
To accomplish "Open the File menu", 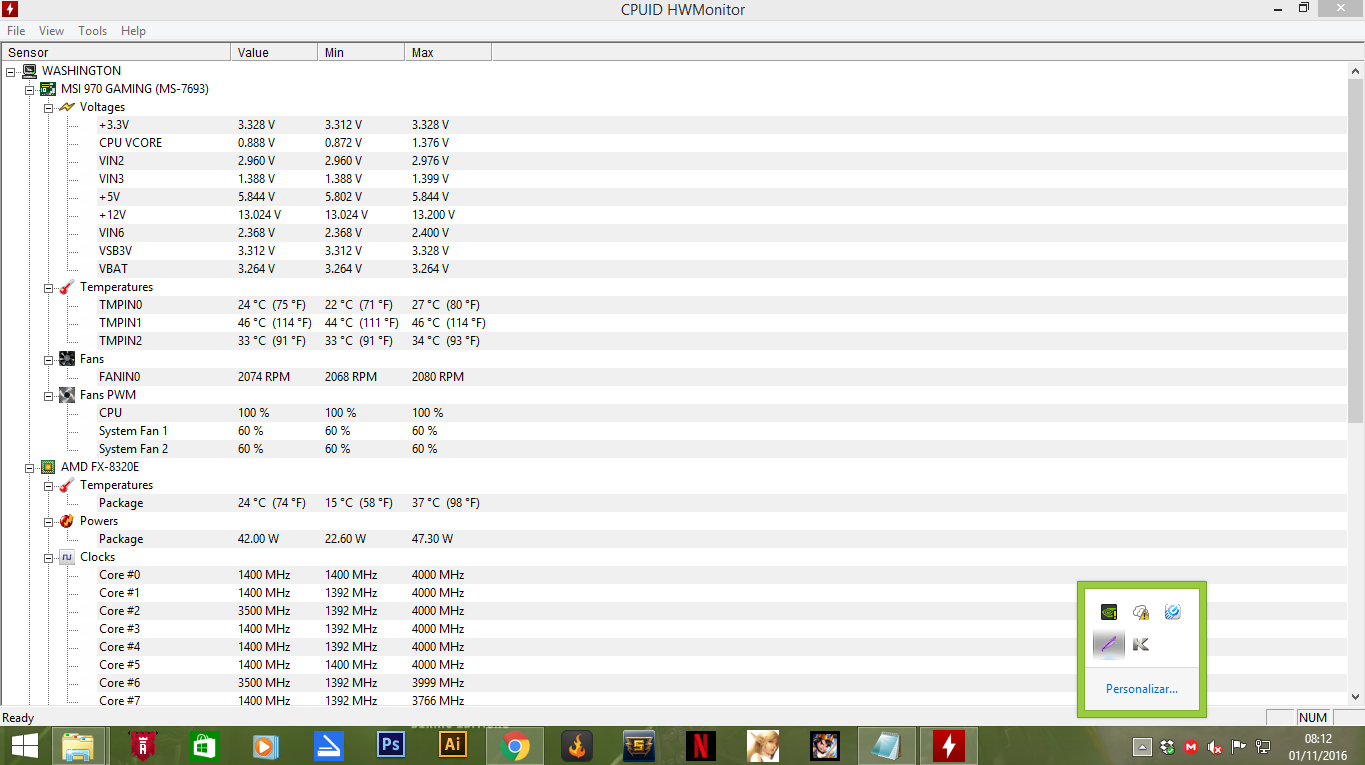I will click(16, 31).
